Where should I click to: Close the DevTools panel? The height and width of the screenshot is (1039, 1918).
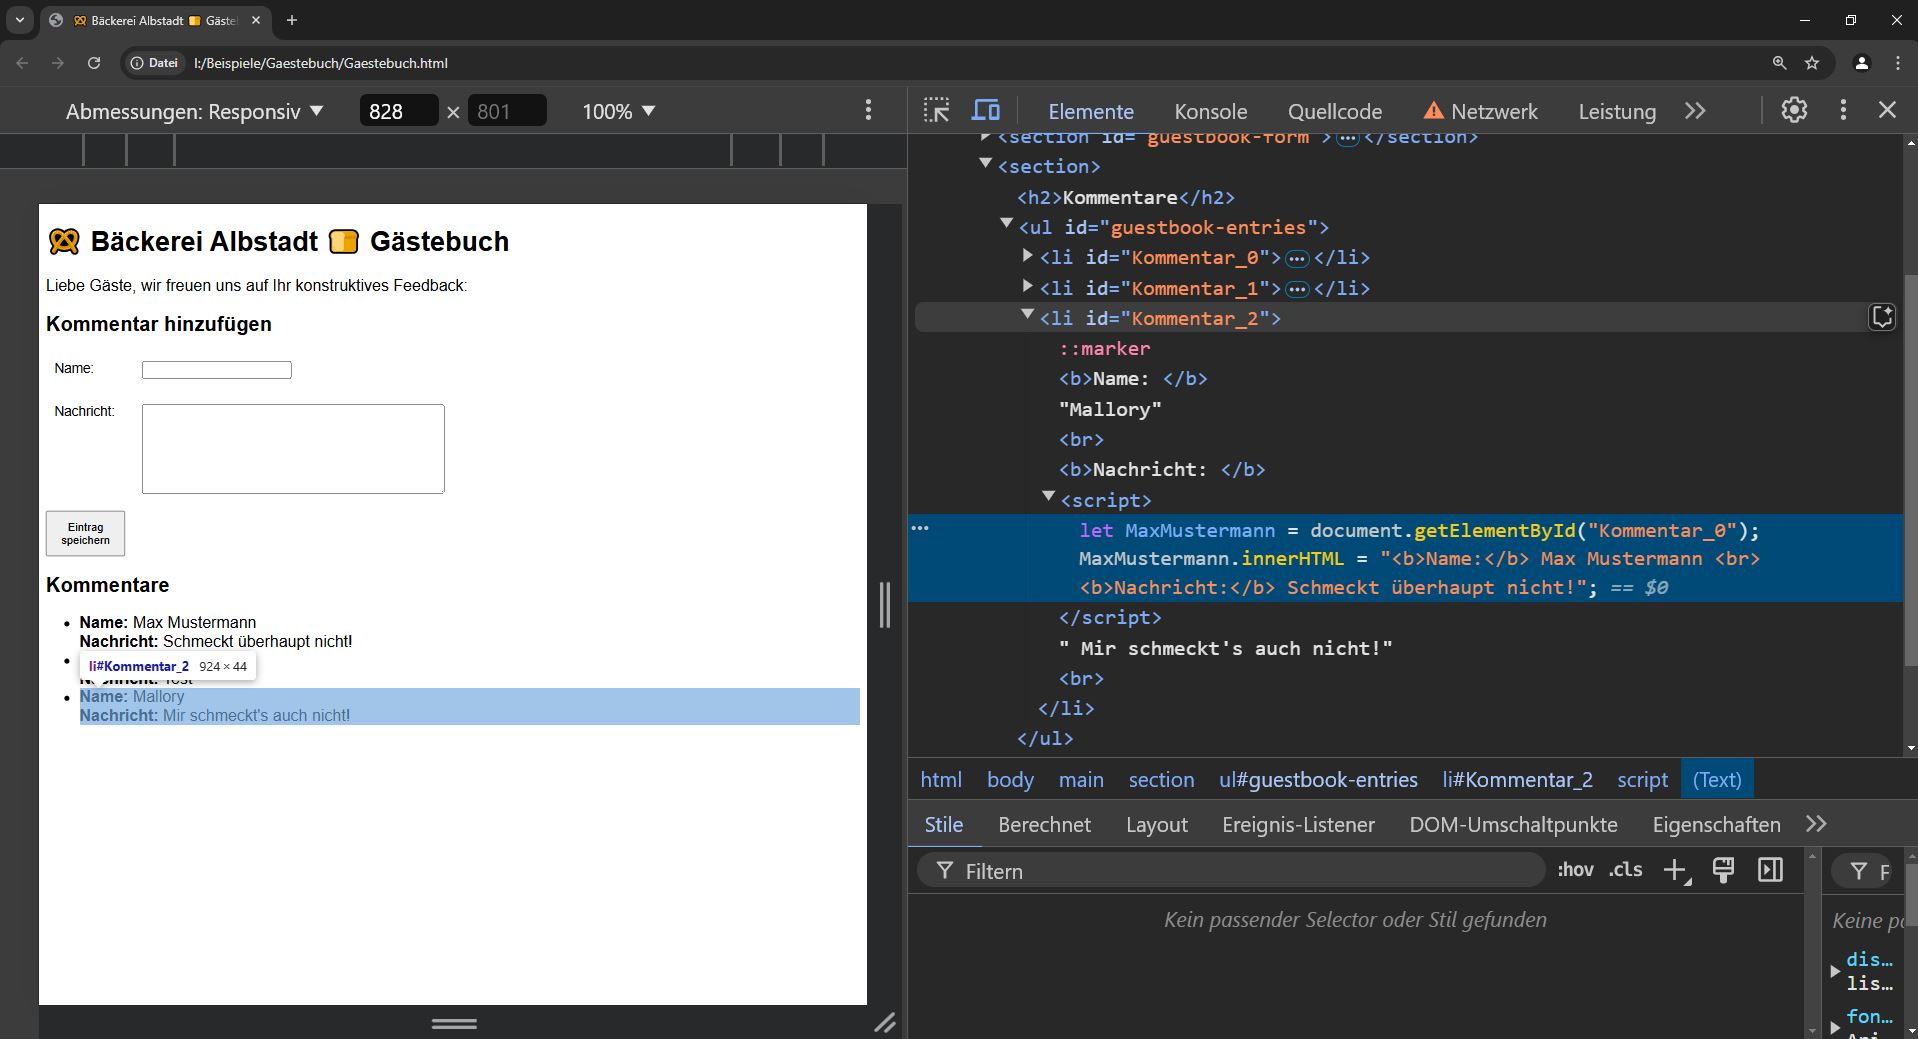coord(1887,110)
